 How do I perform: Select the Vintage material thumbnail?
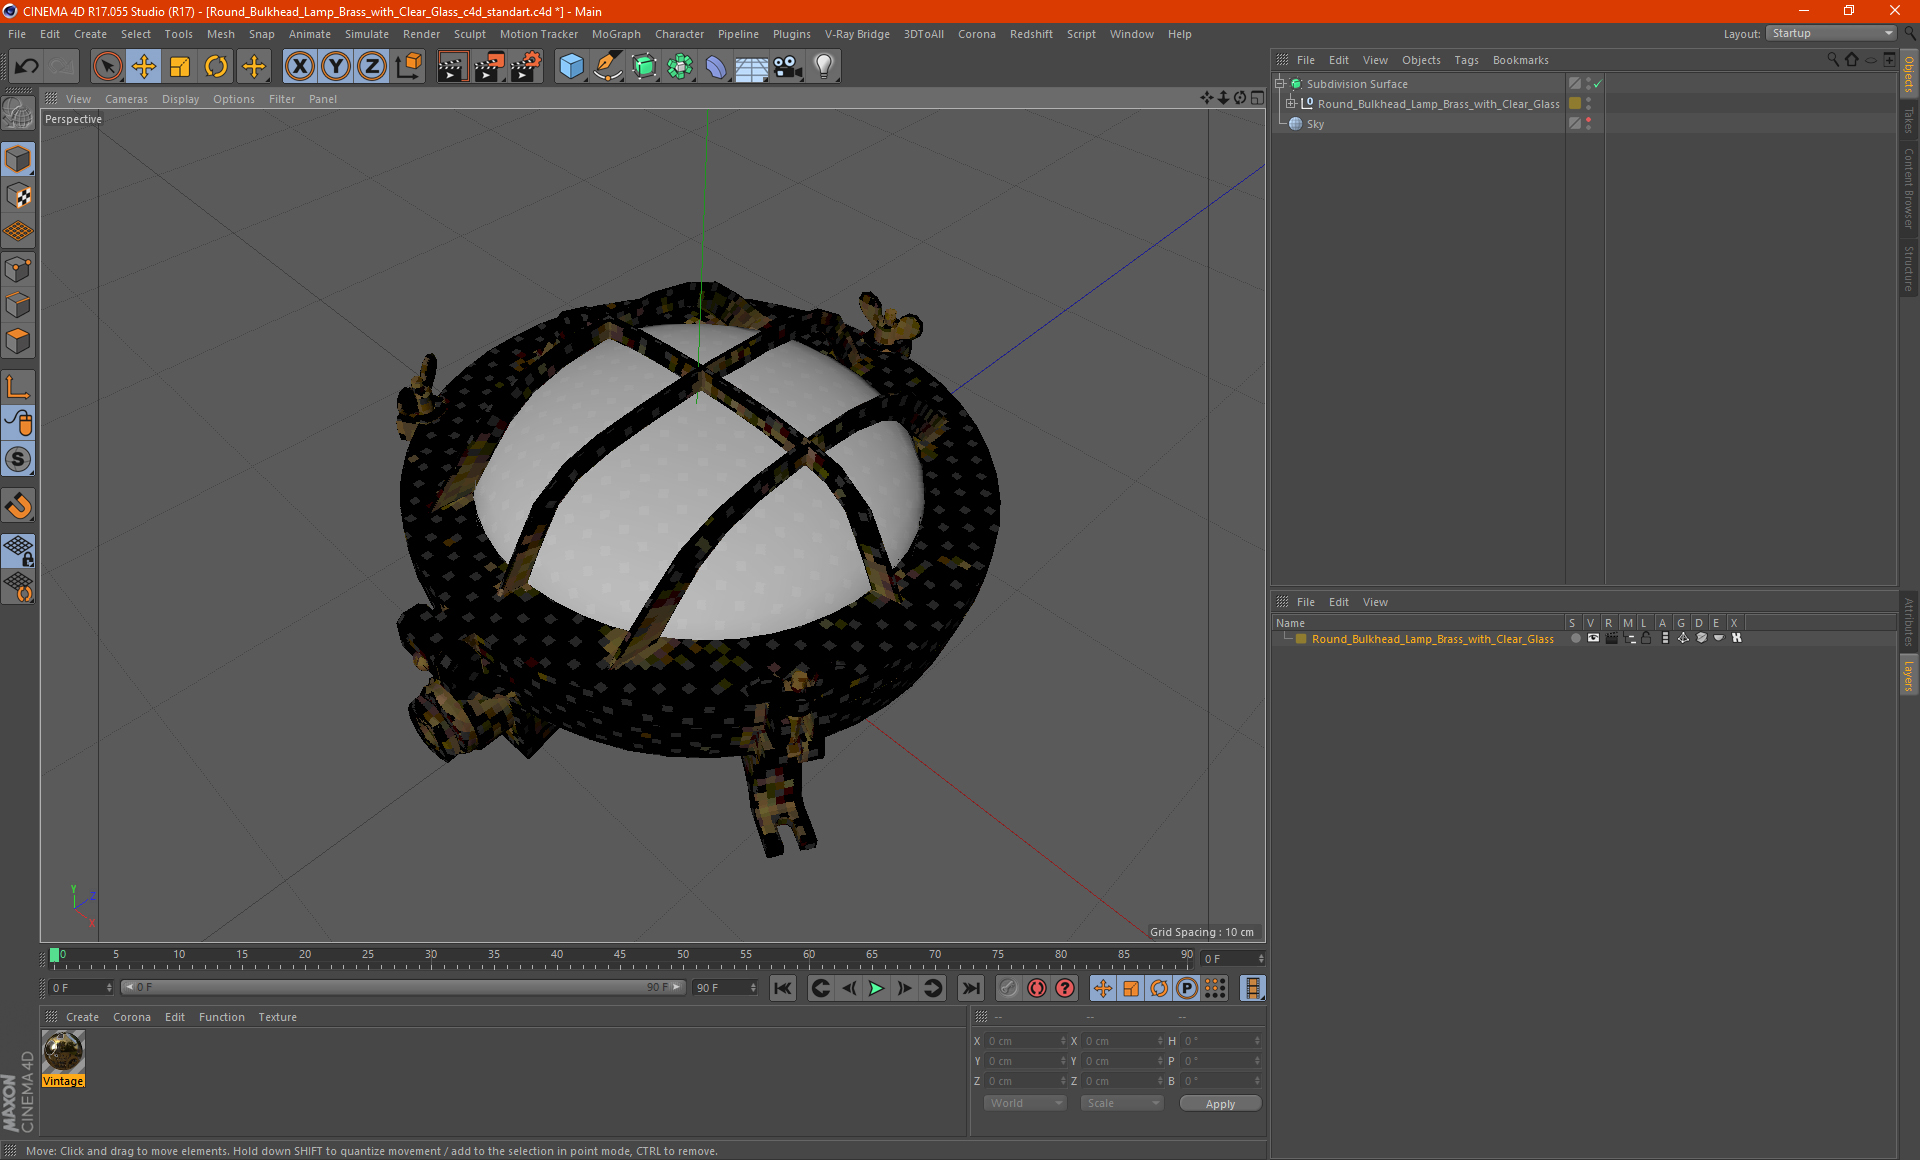tap(63, 1052)
